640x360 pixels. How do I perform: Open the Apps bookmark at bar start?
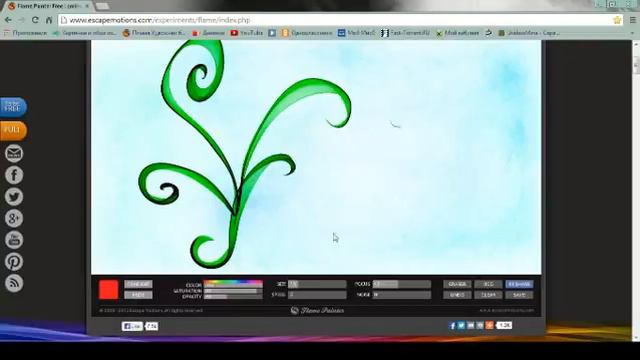[25, 33]
